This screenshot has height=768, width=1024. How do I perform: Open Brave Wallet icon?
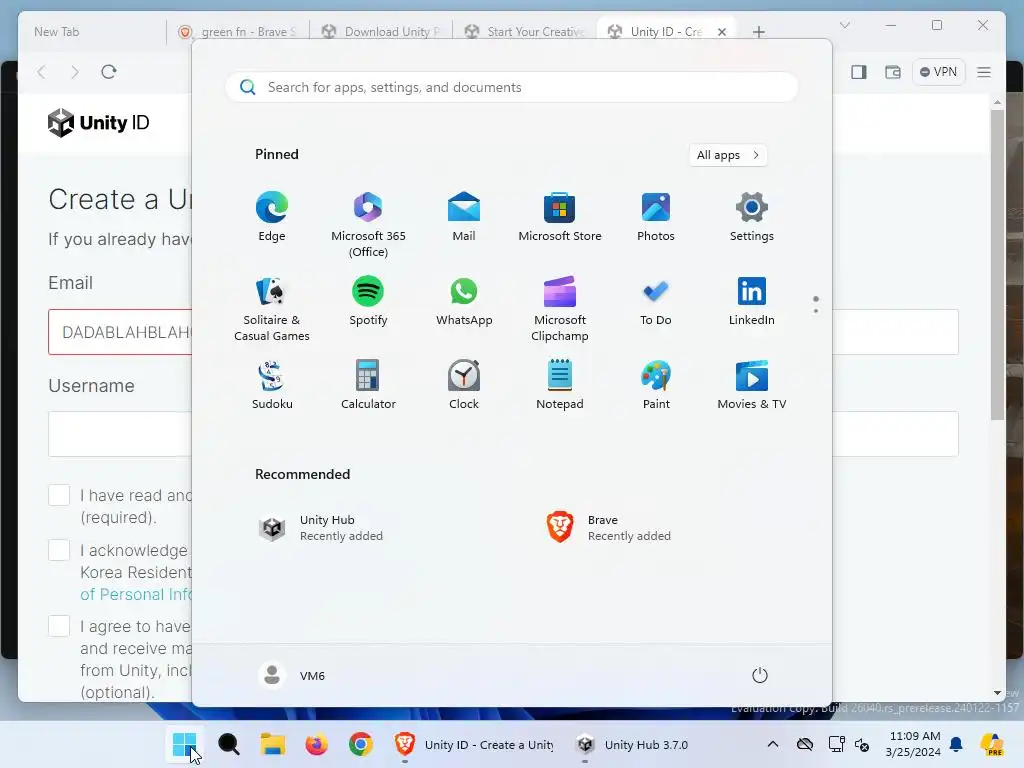point(893,72)
